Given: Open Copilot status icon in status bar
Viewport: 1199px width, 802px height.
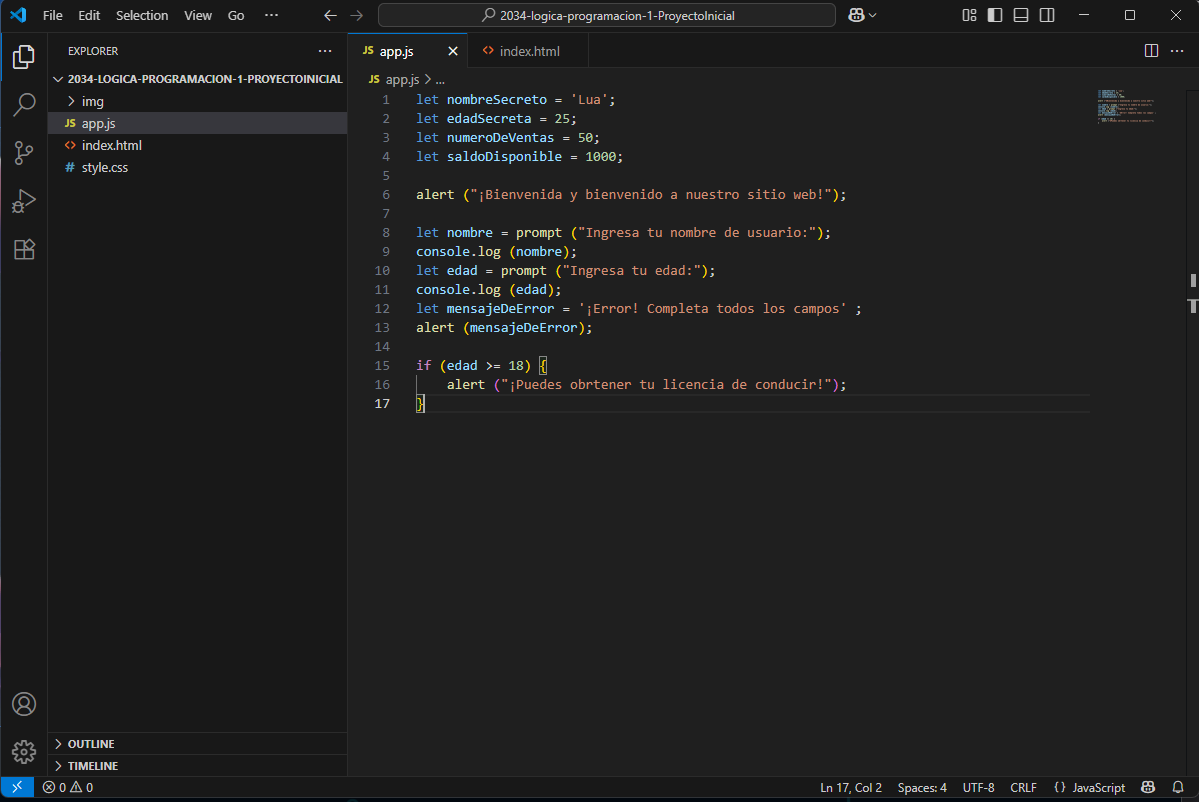Looking at the screenshot, I should tap(1148, 787).
